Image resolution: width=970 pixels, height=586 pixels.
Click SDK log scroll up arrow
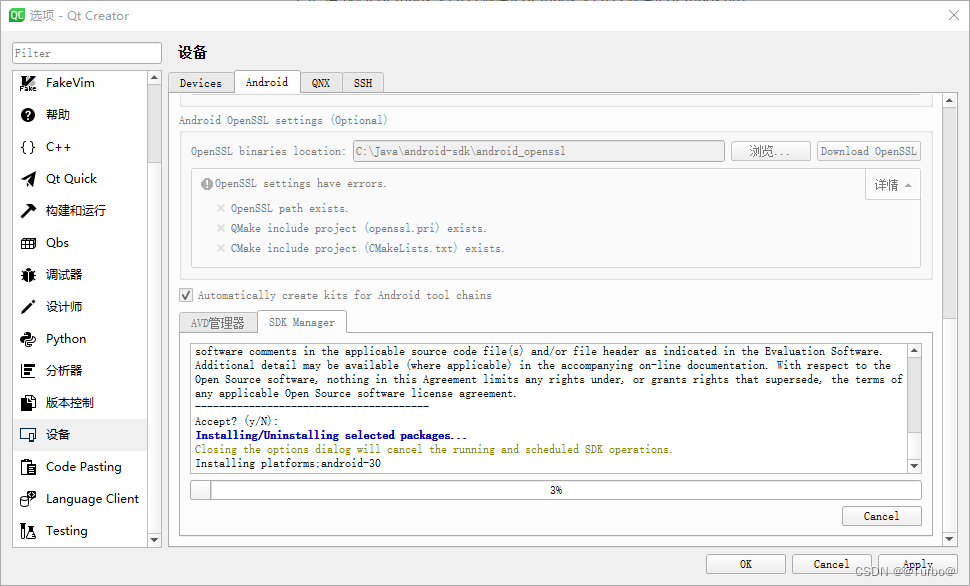(x=914, y=351)
